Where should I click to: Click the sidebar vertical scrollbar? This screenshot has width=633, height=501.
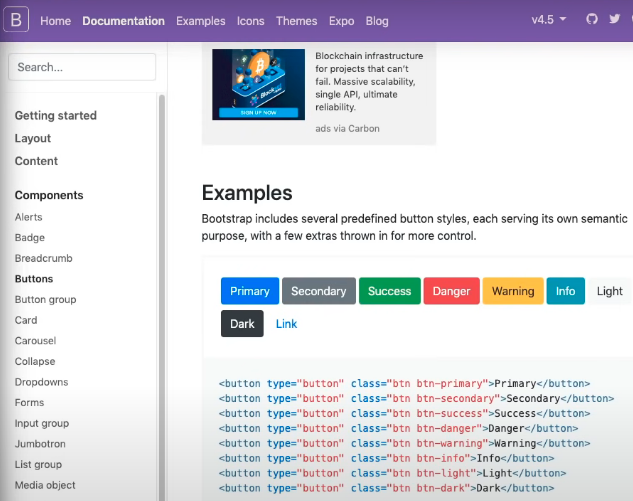(162, 297)
